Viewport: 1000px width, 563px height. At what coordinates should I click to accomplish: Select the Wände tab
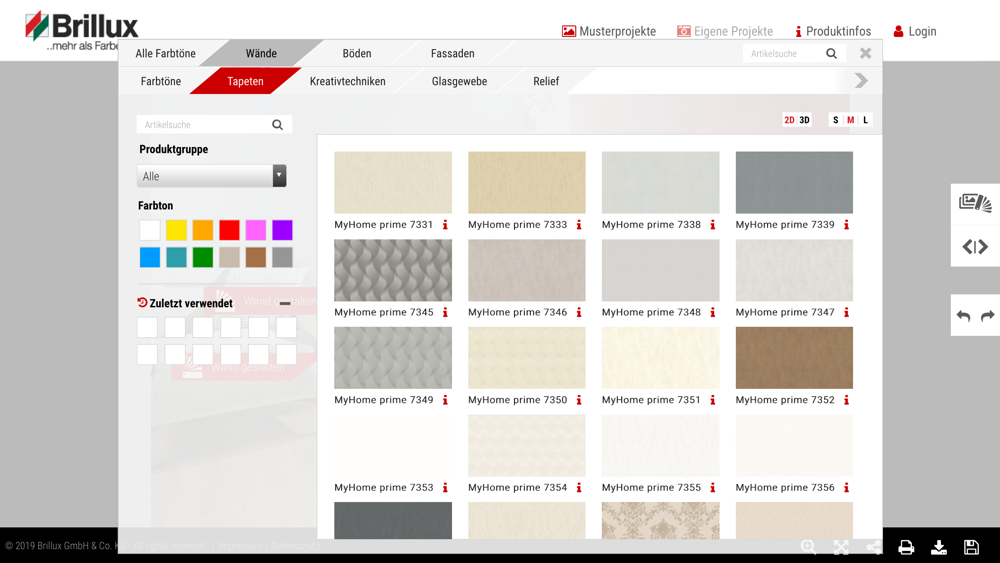coord(261,54)
